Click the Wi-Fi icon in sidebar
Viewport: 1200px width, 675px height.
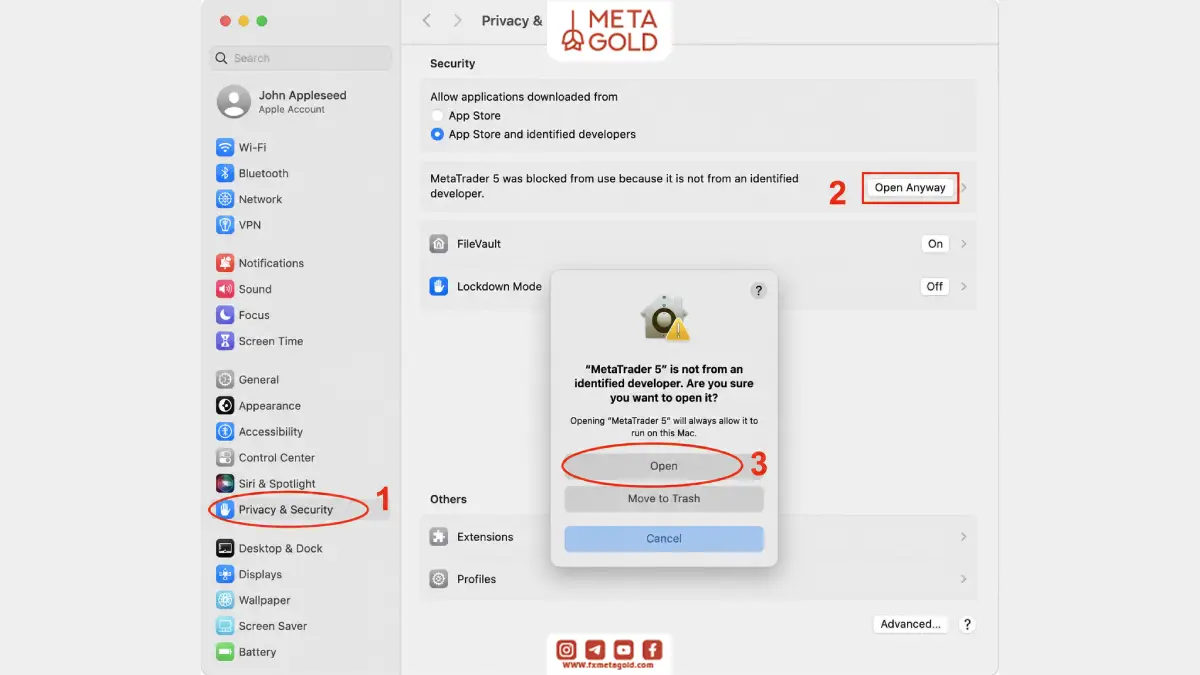[225, 147]
